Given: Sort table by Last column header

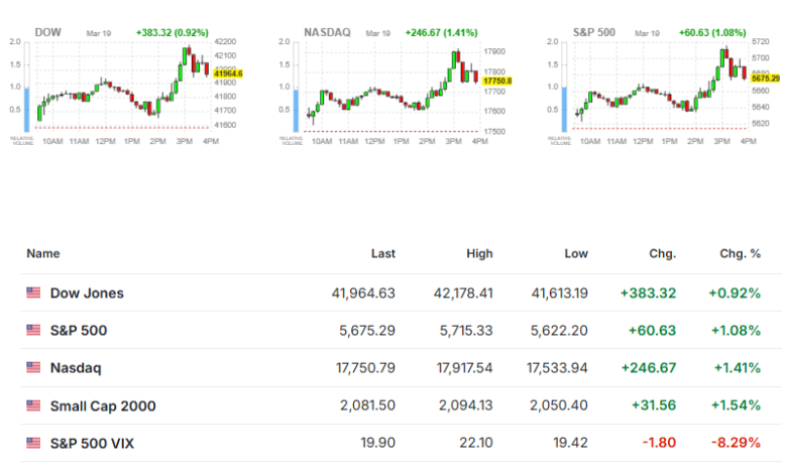Looking at the screenshot, I should point(383,254).
